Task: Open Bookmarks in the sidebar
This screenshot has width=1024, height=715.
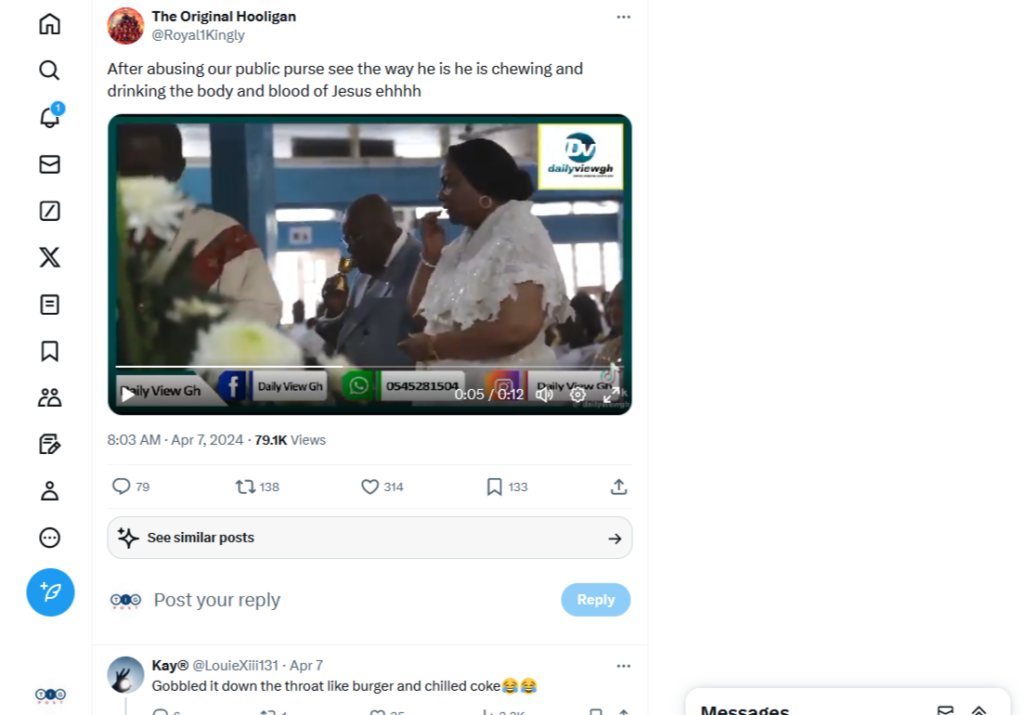Action: (50, 351)
